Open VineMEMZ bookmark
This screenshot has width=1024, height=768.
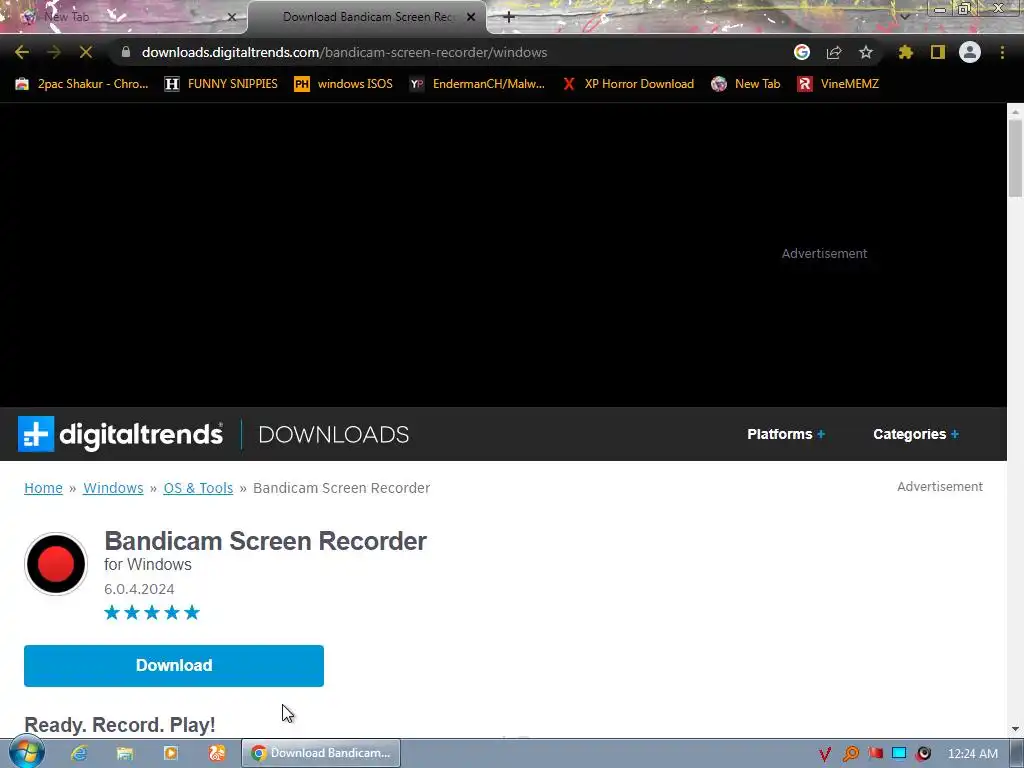pyautogui.click(x=838, y=84)
